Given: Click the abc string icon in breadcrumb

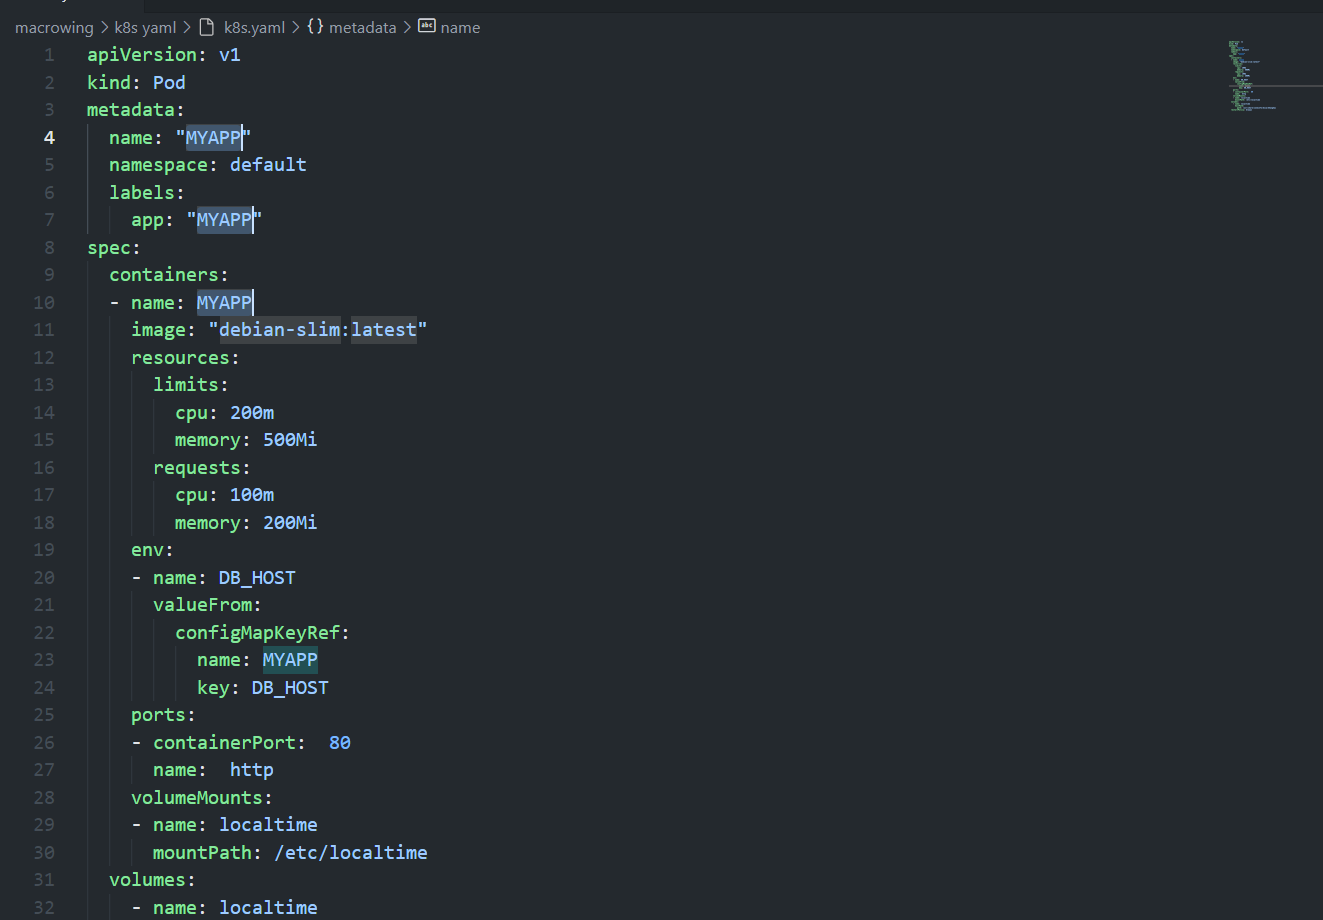Looking at the screenshot, I should (x=427, y=26).
